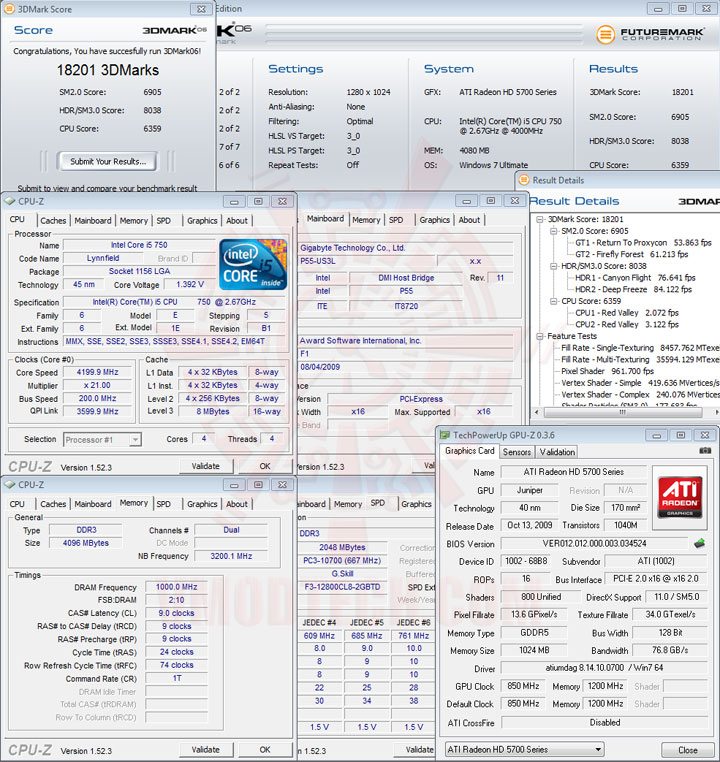The height and width of the screenshot is (762, 720).
Task: Click the Result Details scrollbar left arrow
Action: [537, 412]
